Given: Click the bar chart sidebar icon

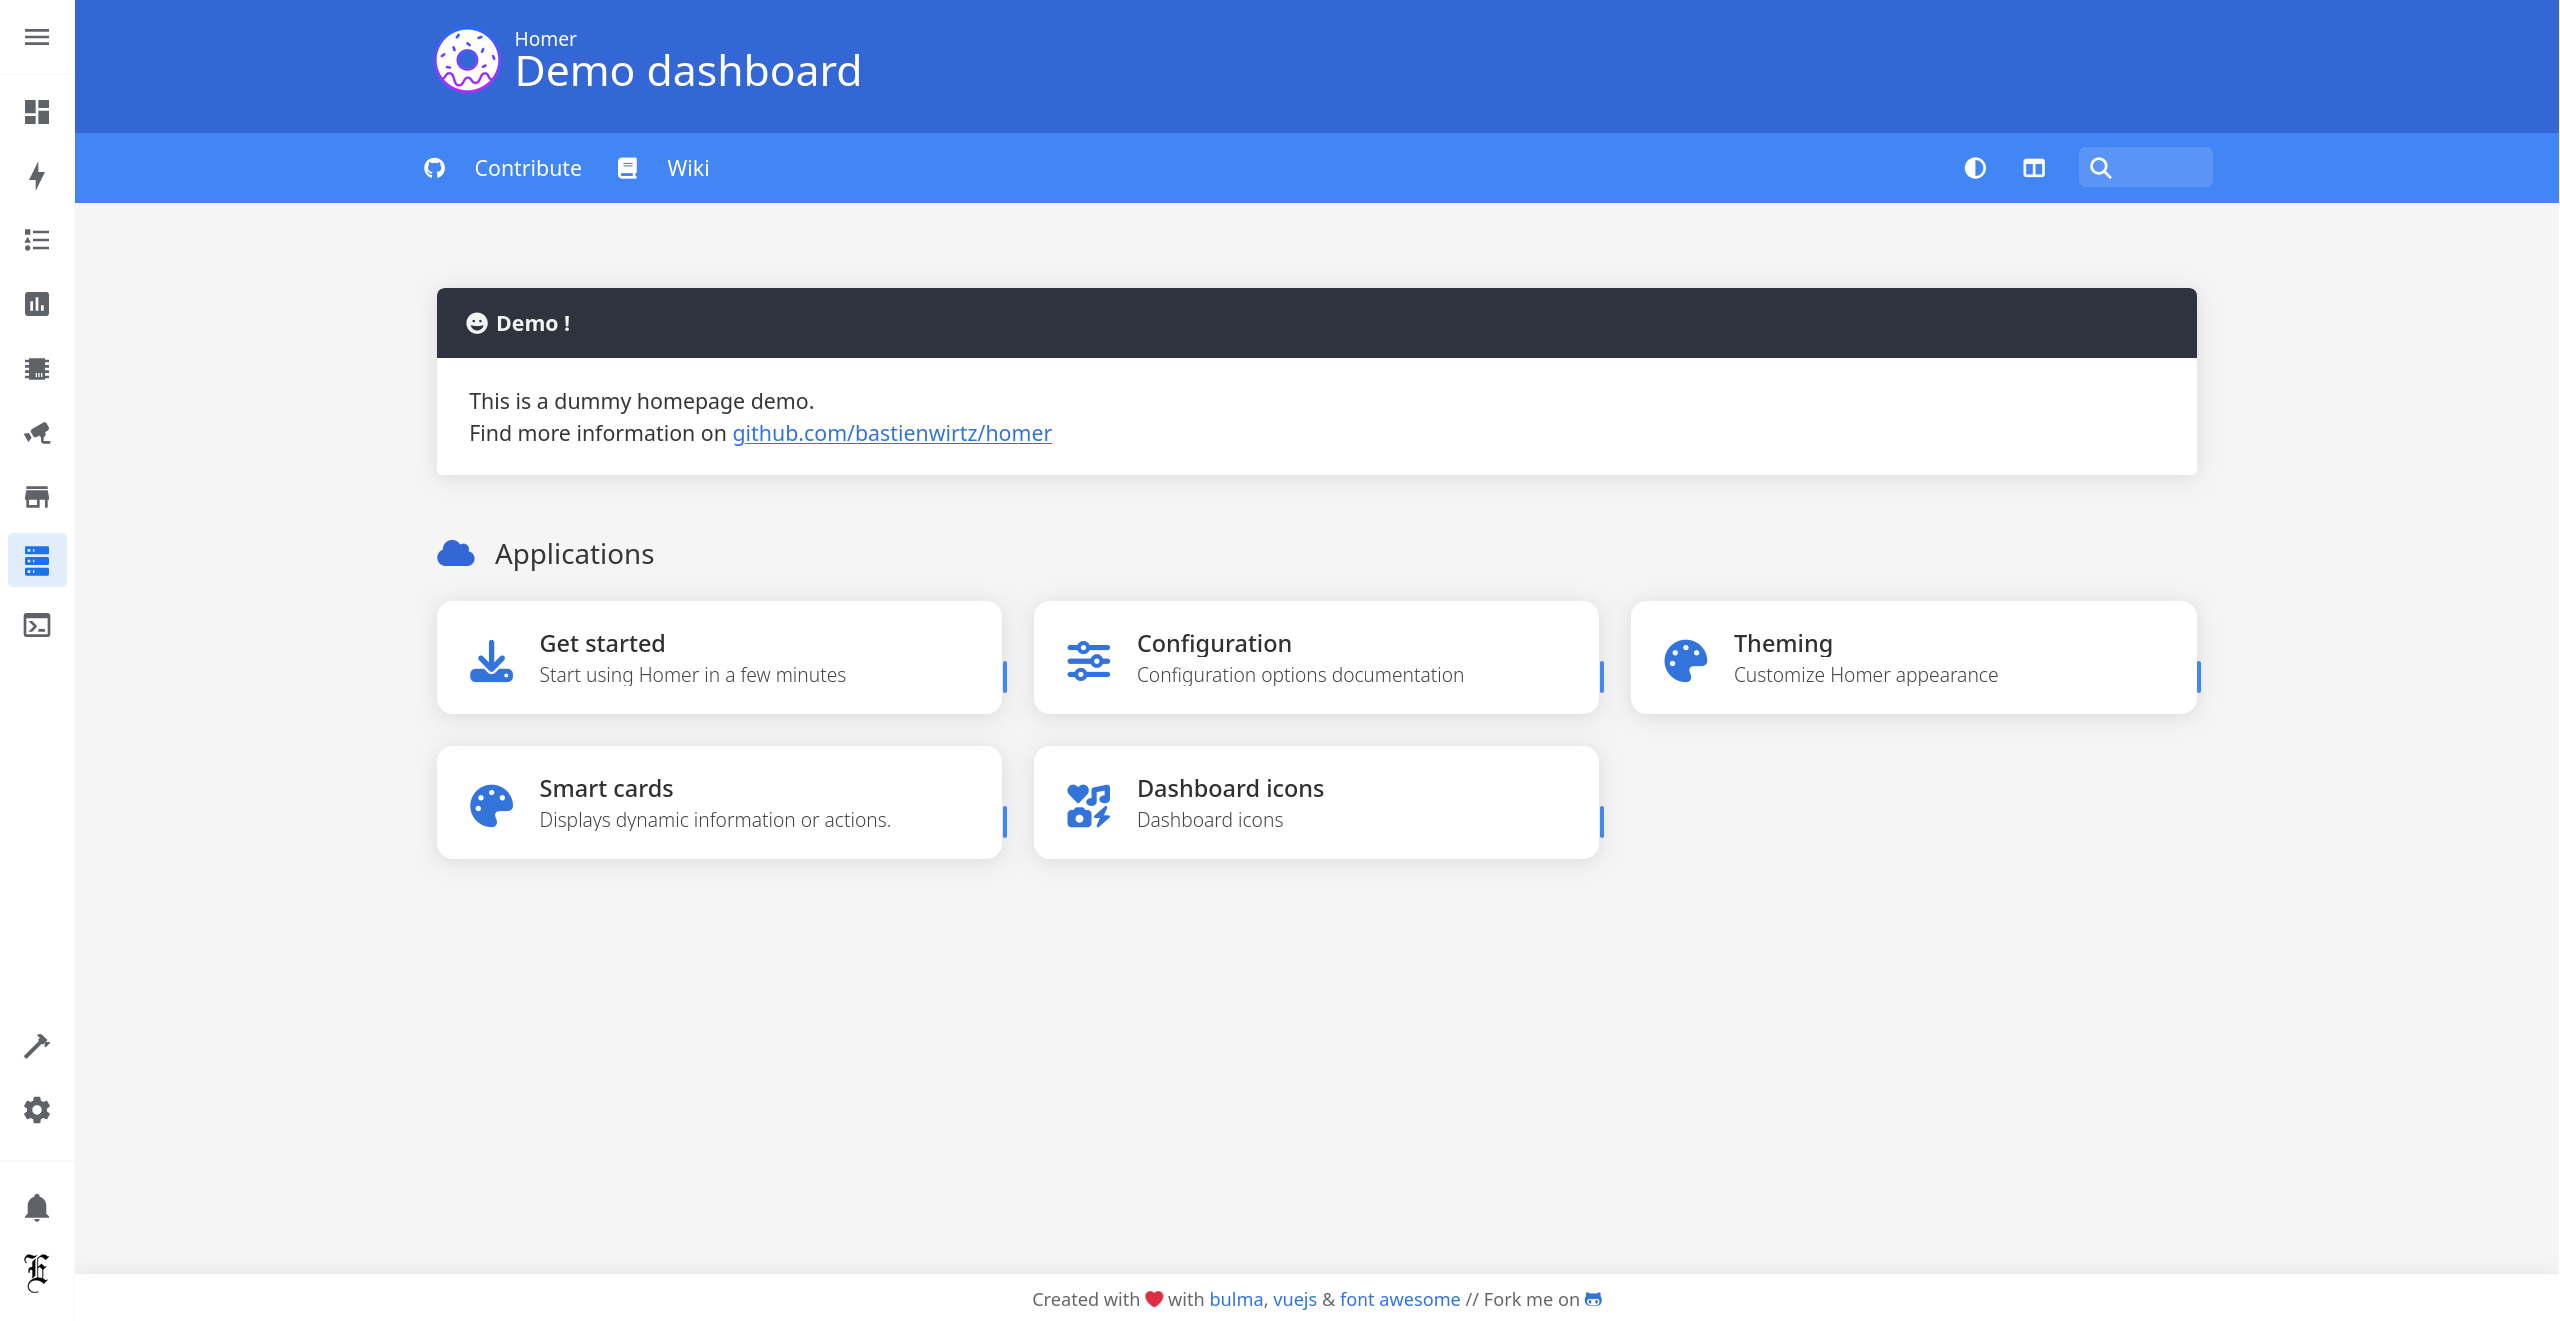Looking at the screenshot, I should [37, 304].
